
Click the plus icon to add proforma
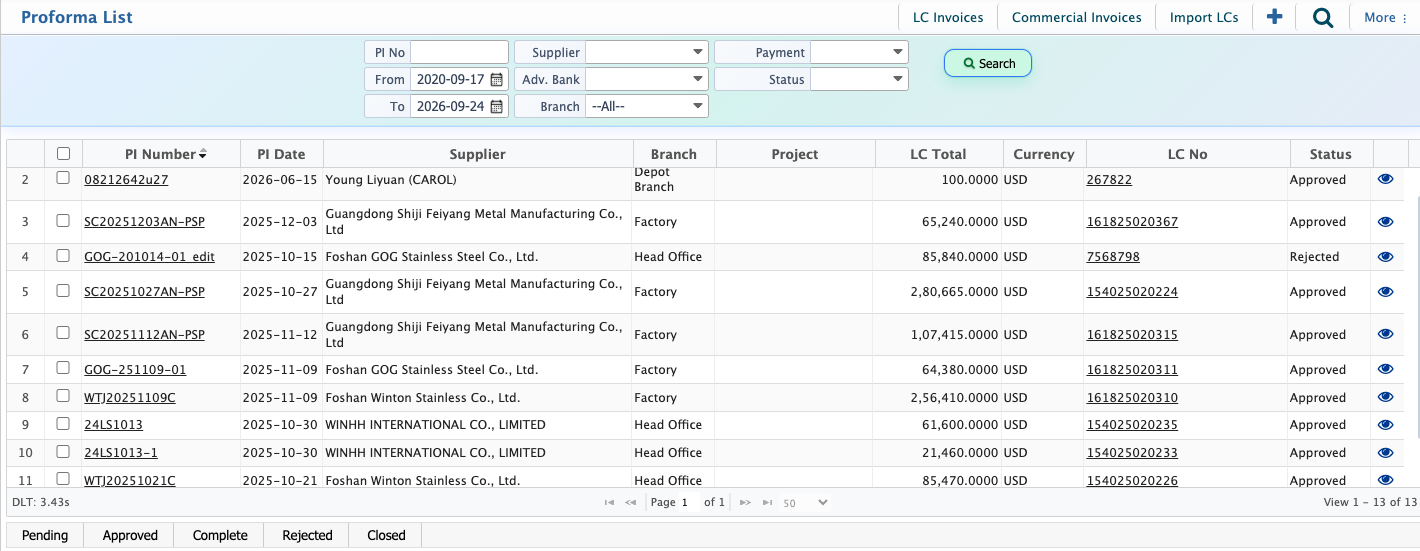pos(1274,17)
